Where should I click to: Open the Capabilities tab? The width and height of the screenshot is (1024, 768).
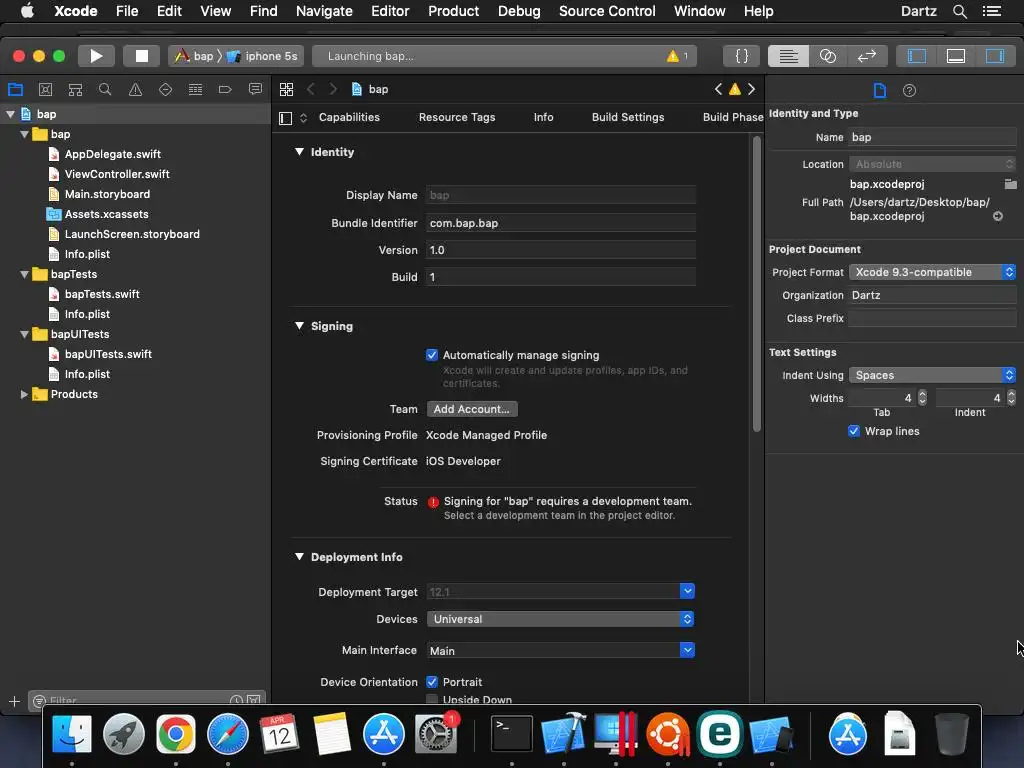pos(349,118)
